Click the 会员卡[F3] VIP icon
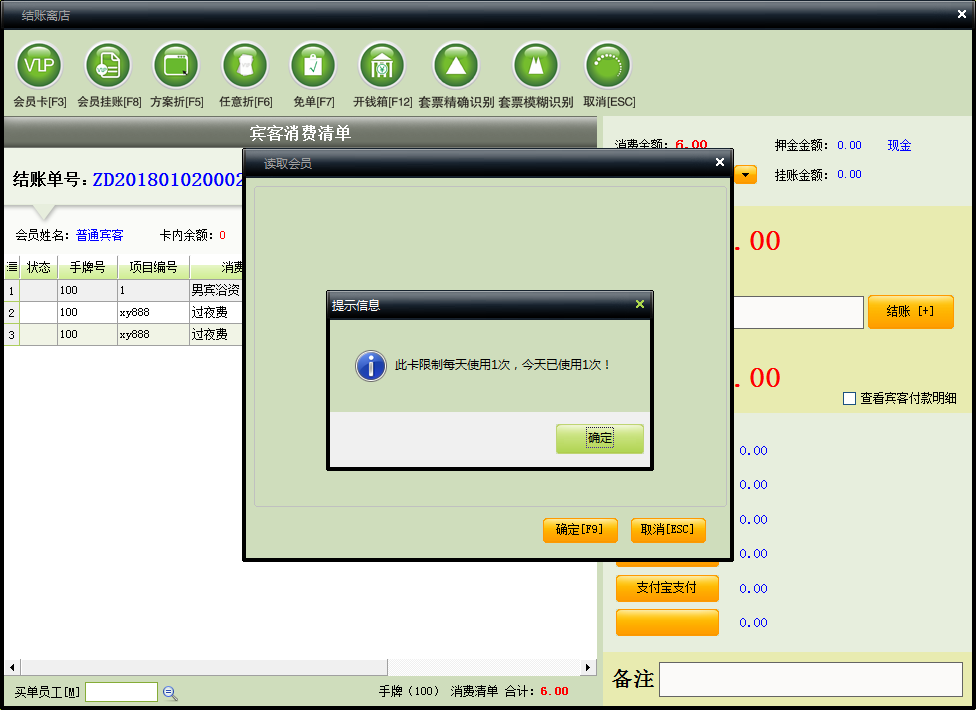Image resolution: width=976 pixels, height=710 pixels. tap(39, 66)
